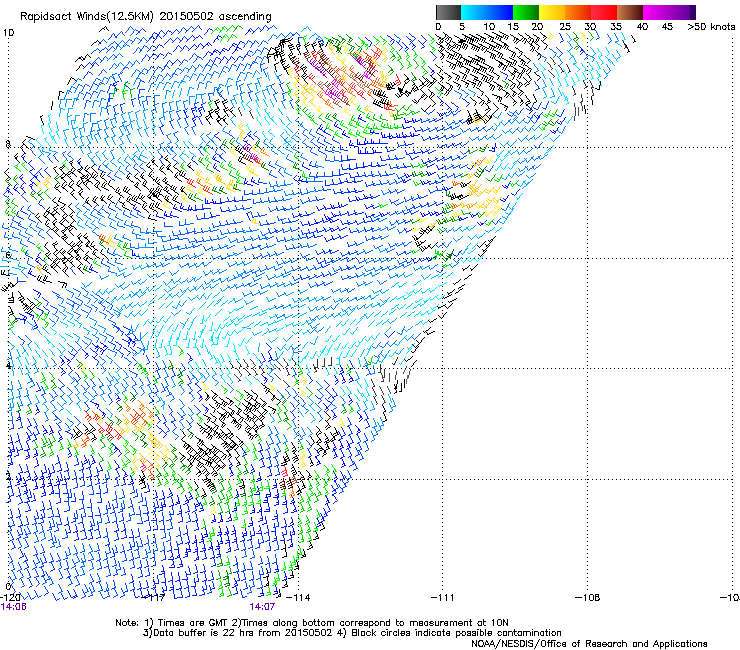The width and height of the screenshot is (740, 650).
Task: Click the '40' label under the color bar
Action: point(642,26)
